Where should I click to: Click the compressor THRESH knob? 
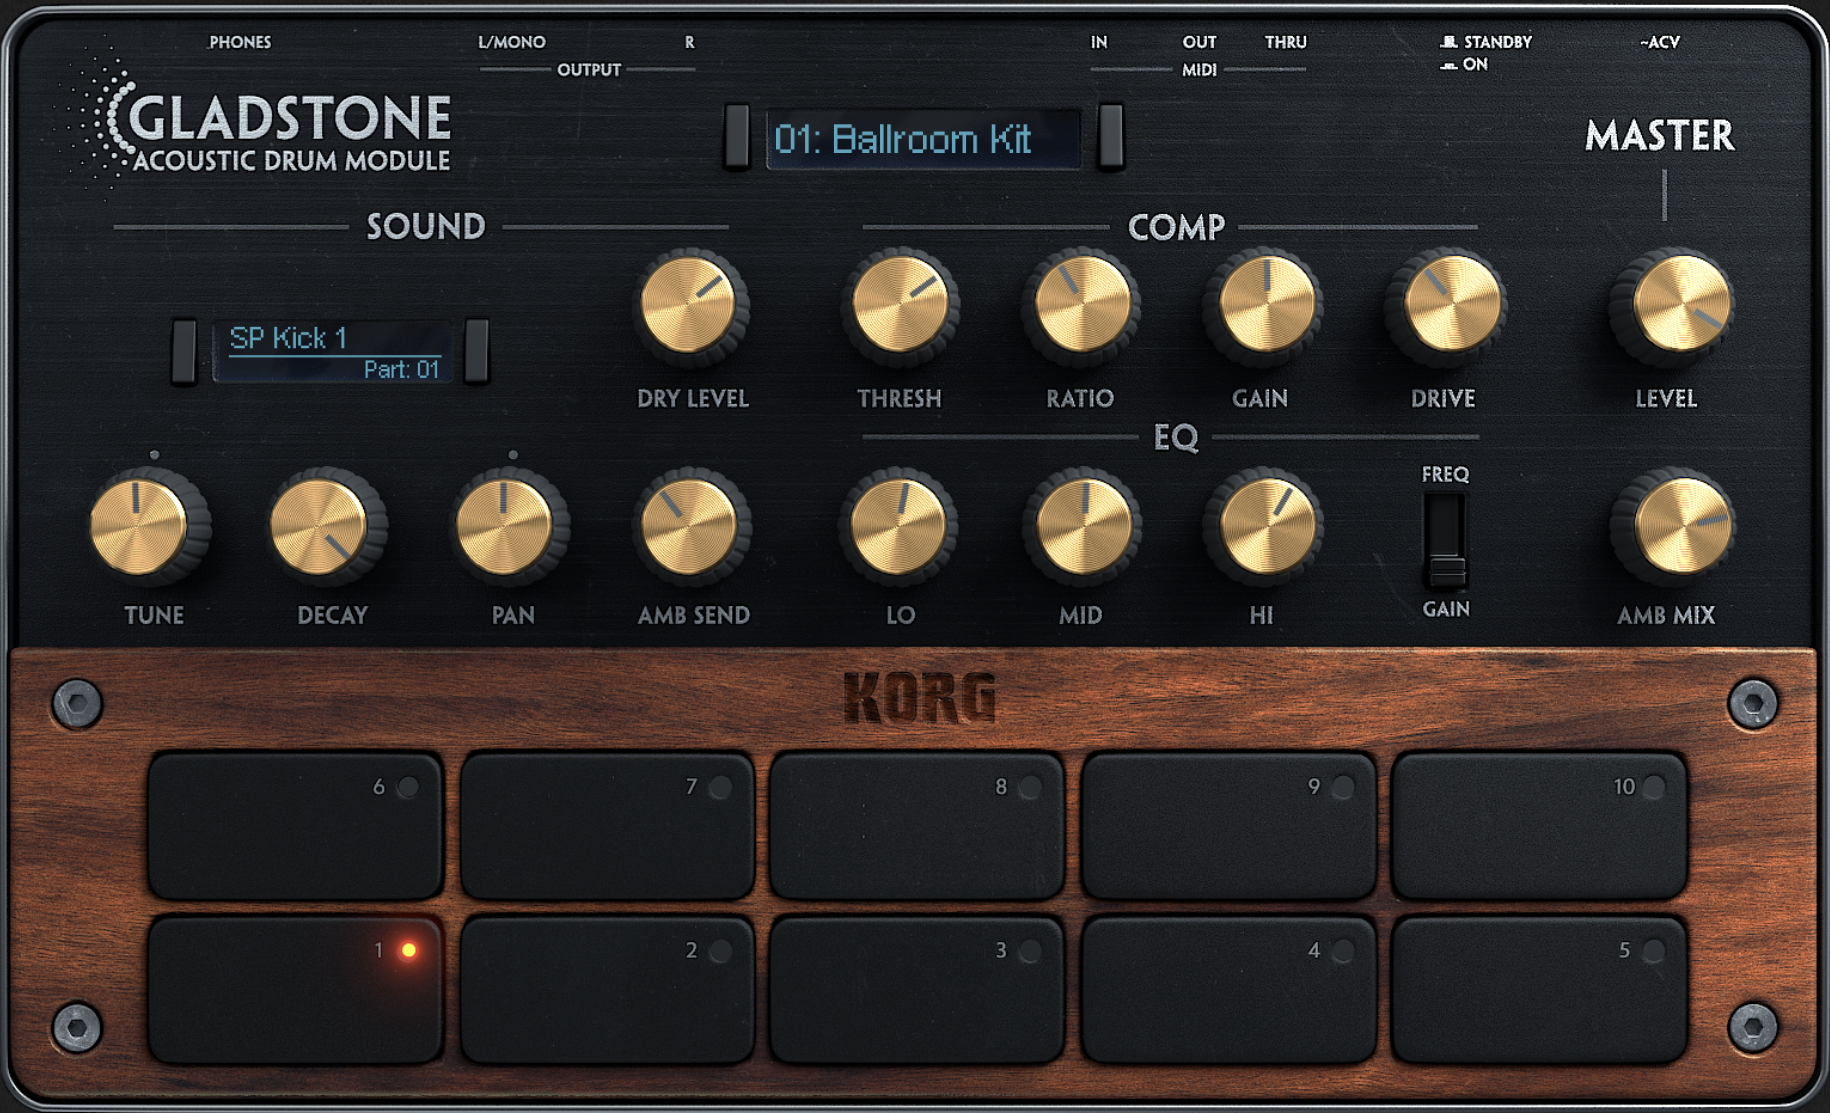point(900,305)
